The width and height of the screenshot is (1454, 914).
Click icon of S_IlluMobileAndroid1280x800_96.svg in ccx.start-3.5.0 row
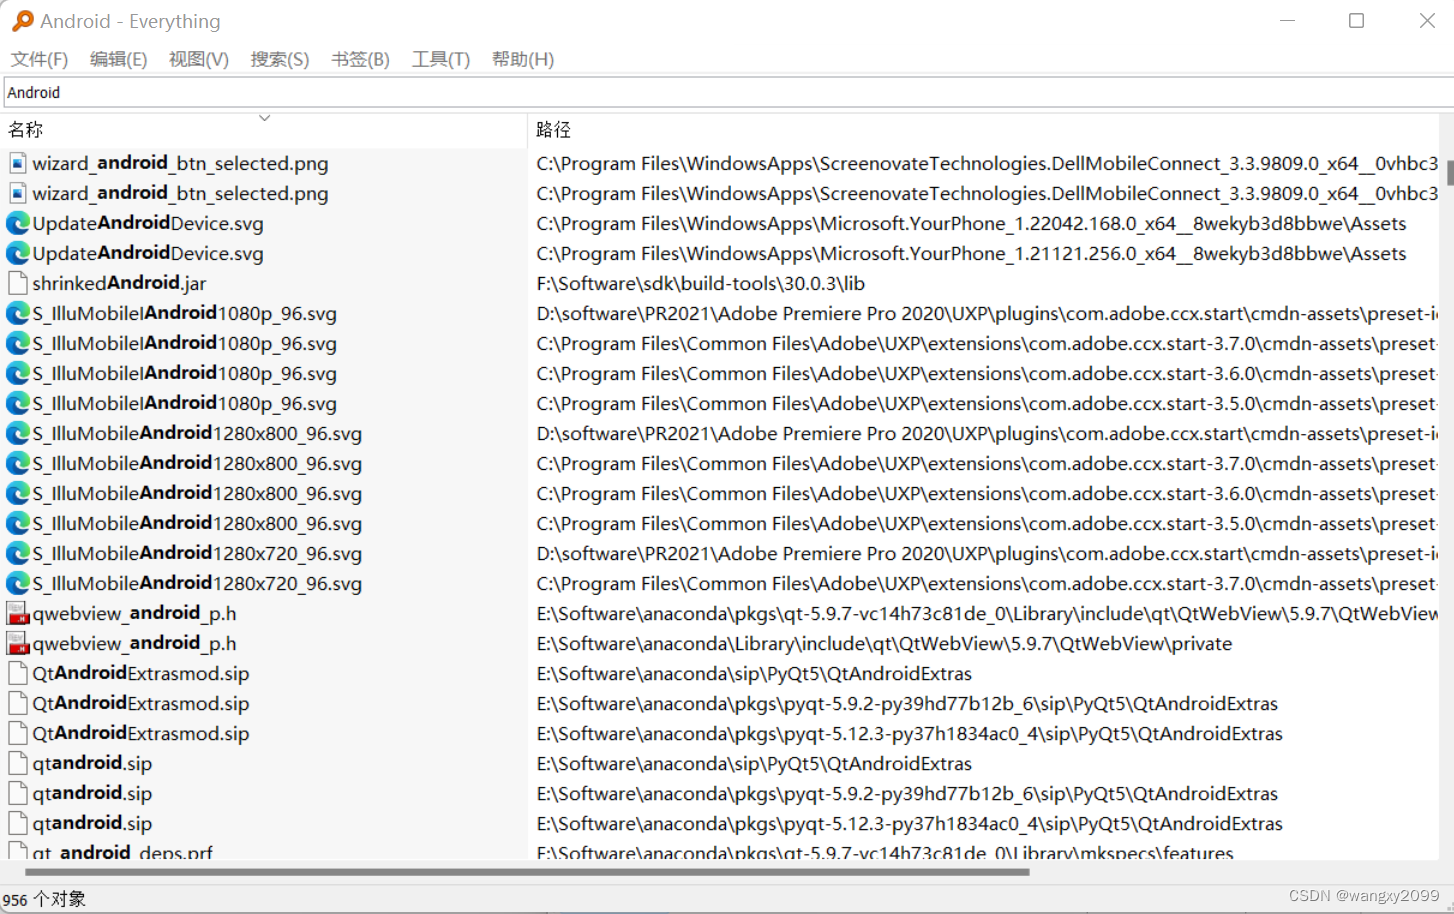coord(18,523)
